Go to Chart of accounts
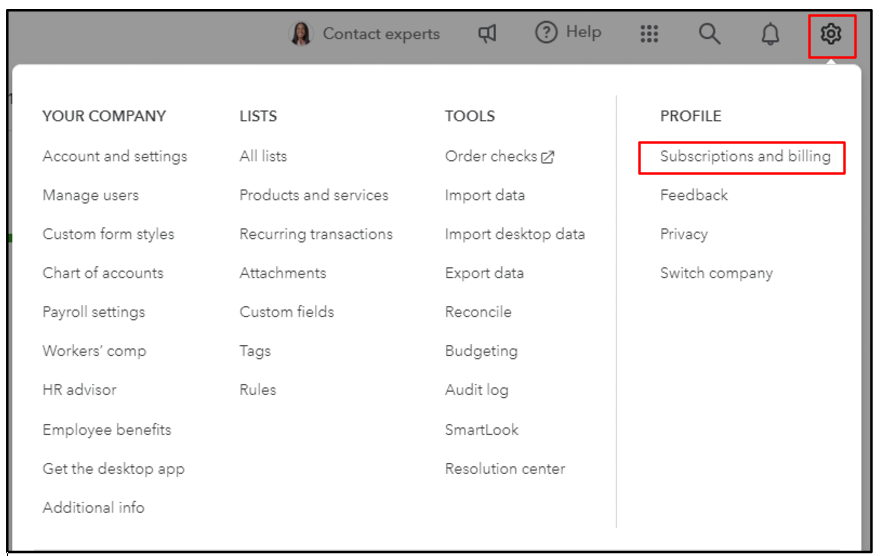This screenshot has width=883, height=556. pos(103,273)
